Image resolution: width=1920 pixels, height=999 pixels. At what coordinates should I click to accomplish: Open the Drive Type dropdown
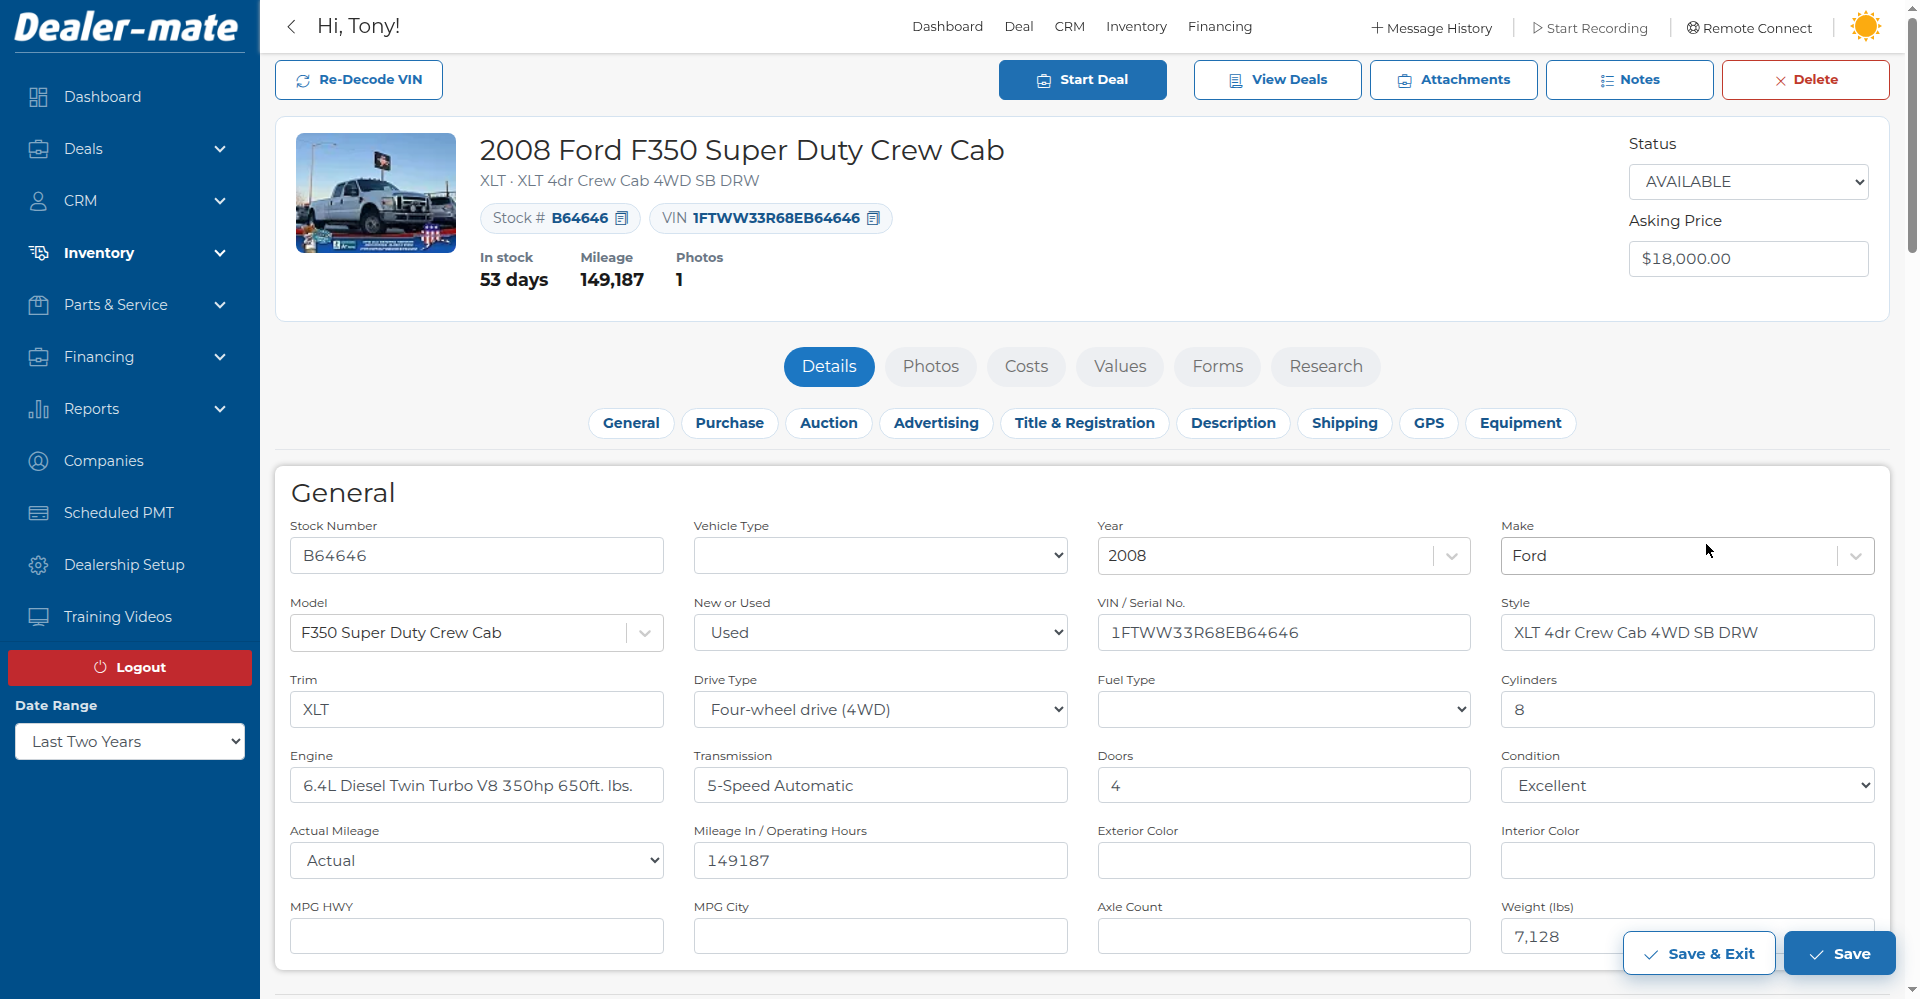(880, 710)
